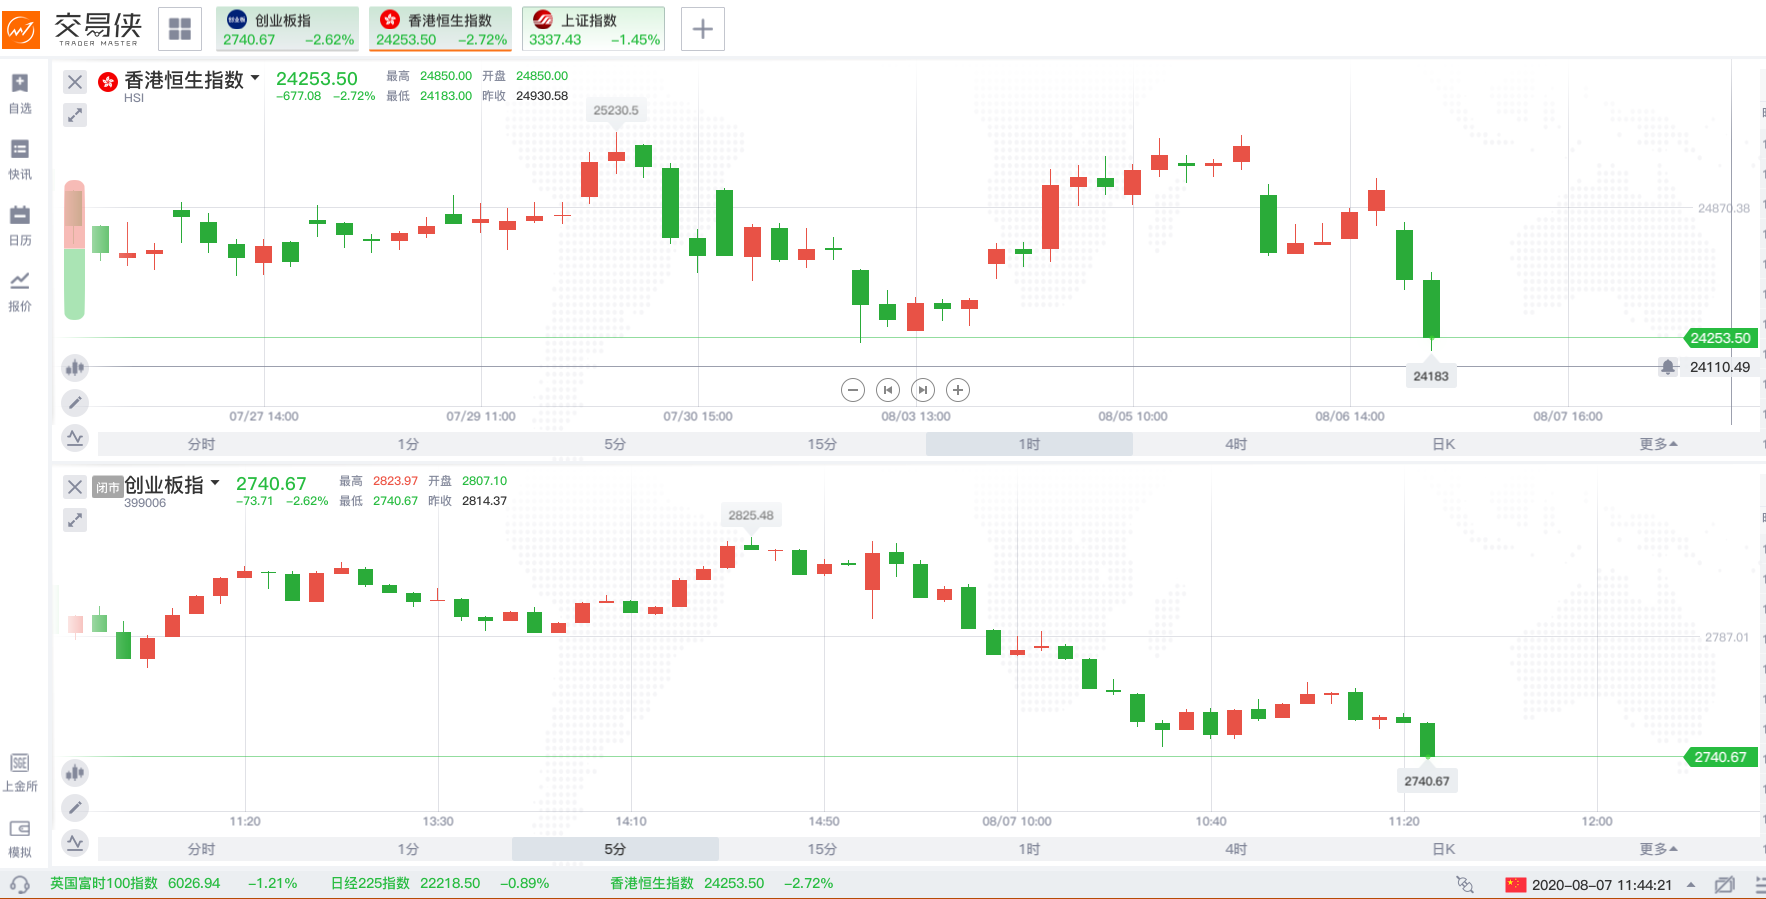1766x899 pixels.
Task: Close the 香港恒生指数 chart panel
Action: coord(75,82)
